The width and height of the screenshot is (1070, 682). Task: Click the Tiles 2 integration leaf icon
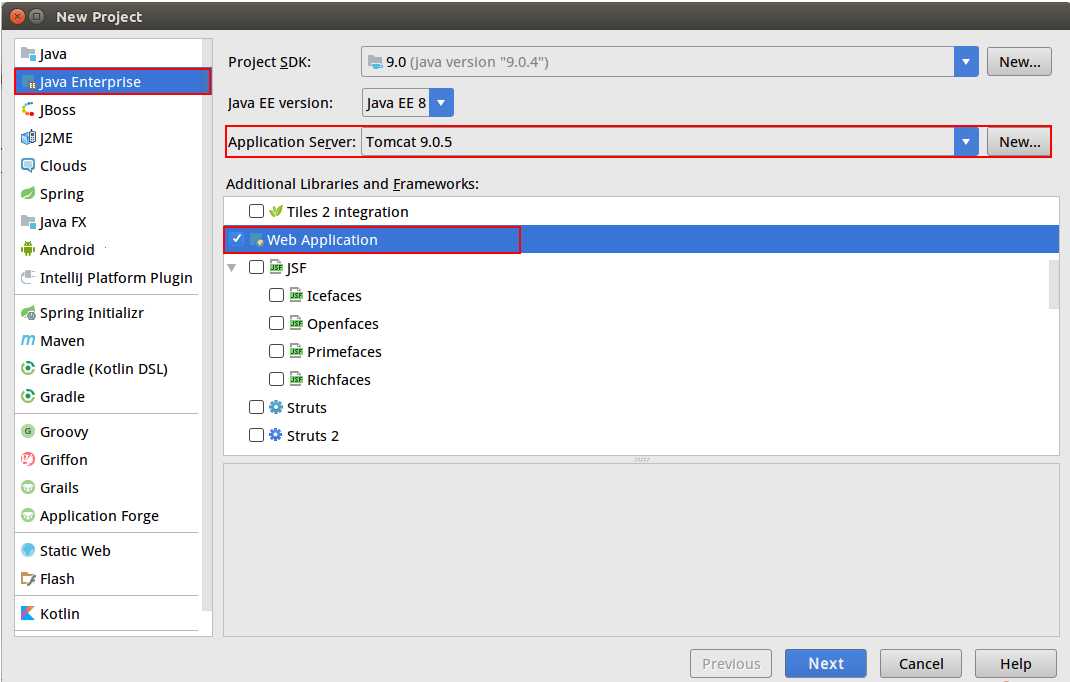pyautogui.click(x=276, y=212)
